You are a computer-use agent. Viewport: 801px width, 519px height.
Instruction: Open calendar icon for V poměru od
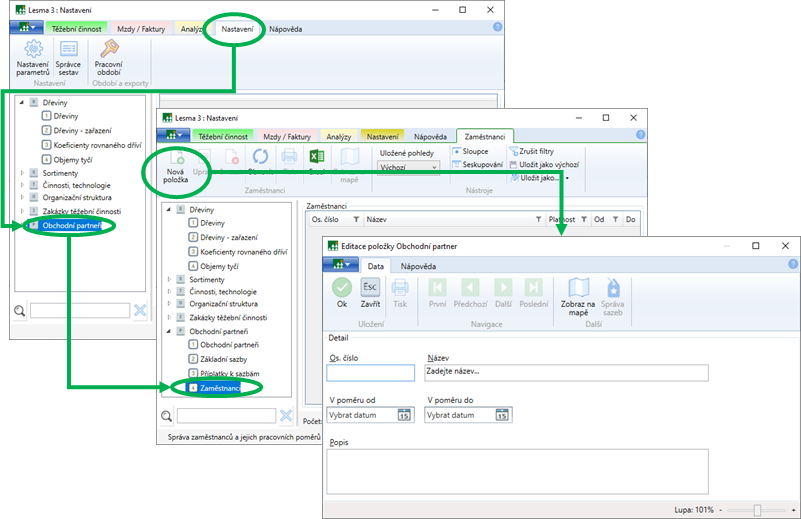pyautogui.click(x=405, y=416)
